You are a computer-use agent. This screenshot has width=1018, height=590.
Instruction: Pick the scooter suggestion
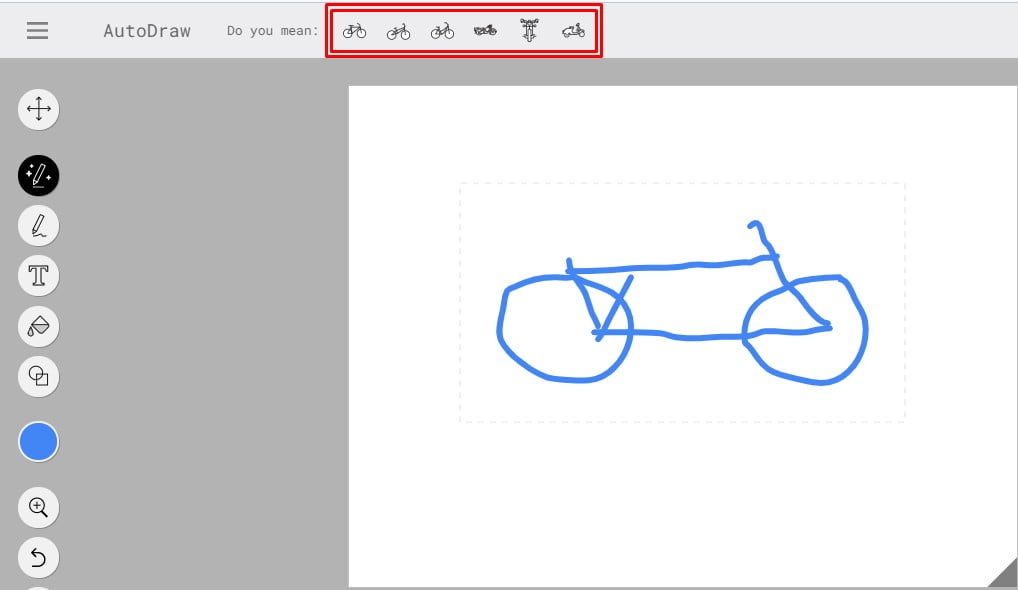tap(573, 31)
